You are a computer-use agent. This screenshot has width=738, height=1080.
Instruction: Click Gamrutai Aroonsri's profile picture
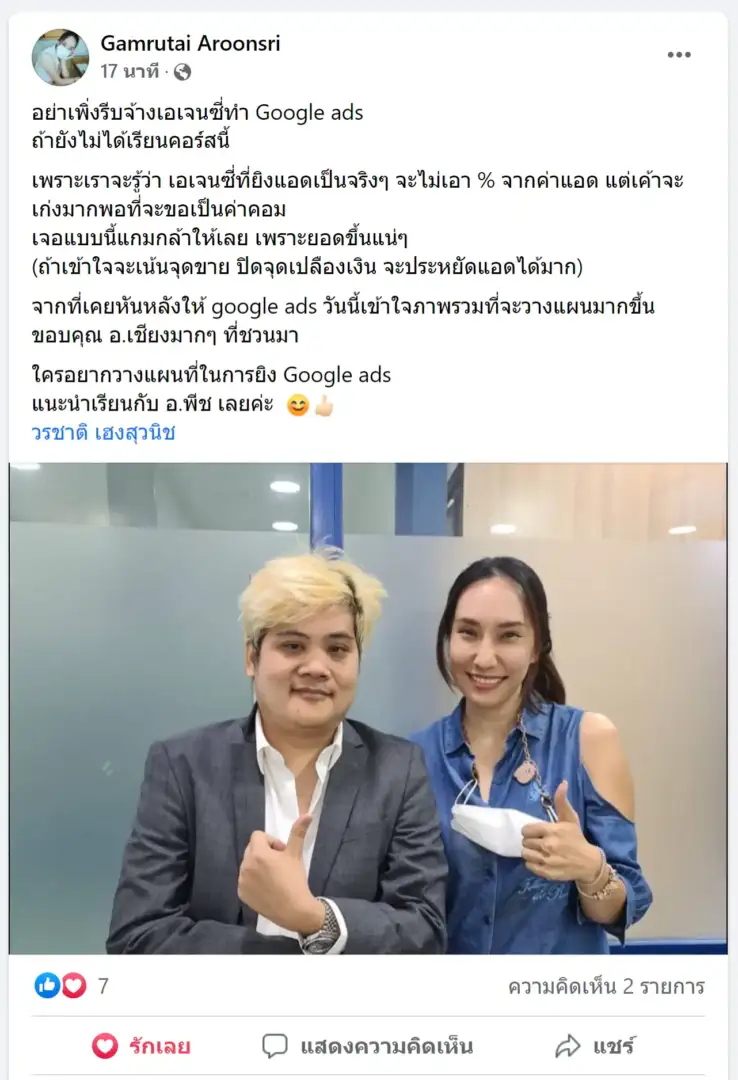[x=60, y=57]
